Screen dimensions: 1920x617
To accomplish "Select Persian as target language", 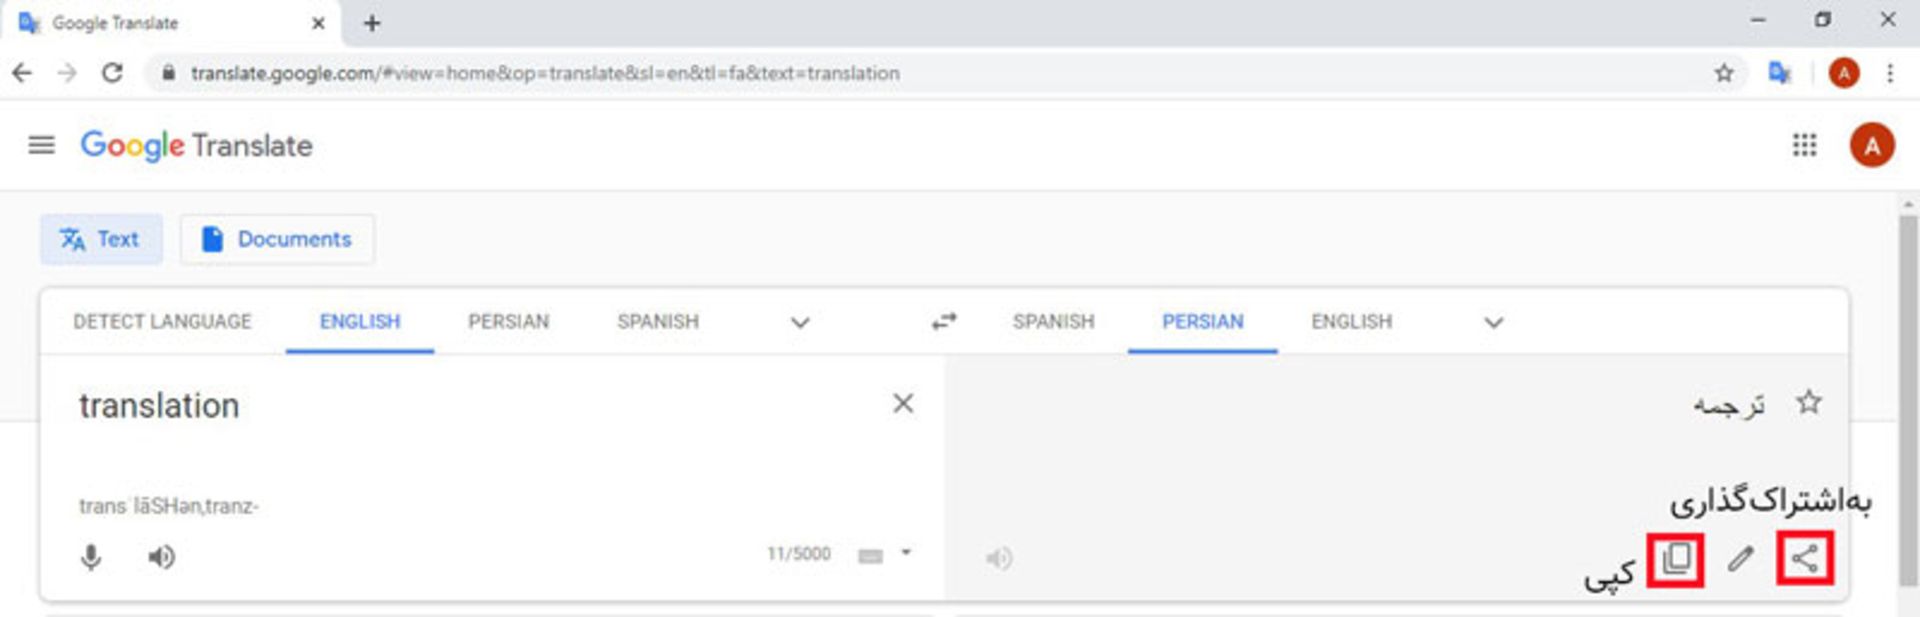I will (x=1203, y=321).
